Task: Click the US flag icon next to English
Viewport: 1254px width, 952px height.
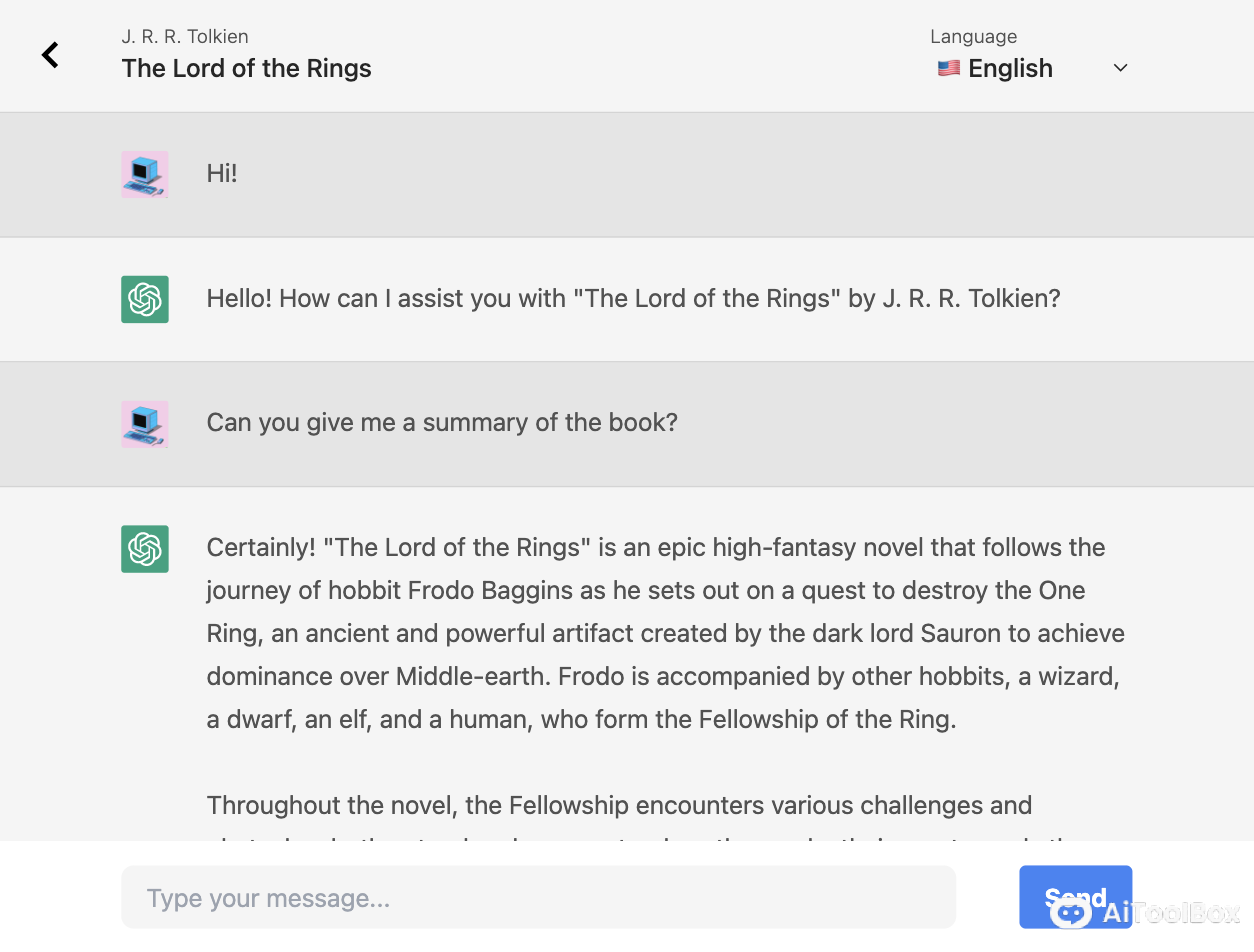Action: point(948,68)
